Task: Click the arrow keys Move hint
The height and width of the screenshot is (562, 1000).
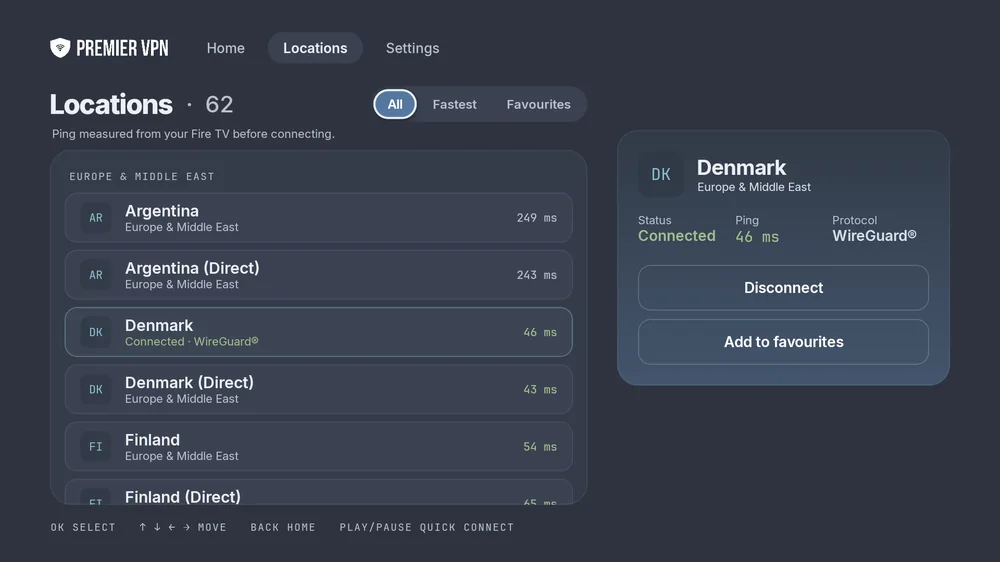Action: click(182, 527)
